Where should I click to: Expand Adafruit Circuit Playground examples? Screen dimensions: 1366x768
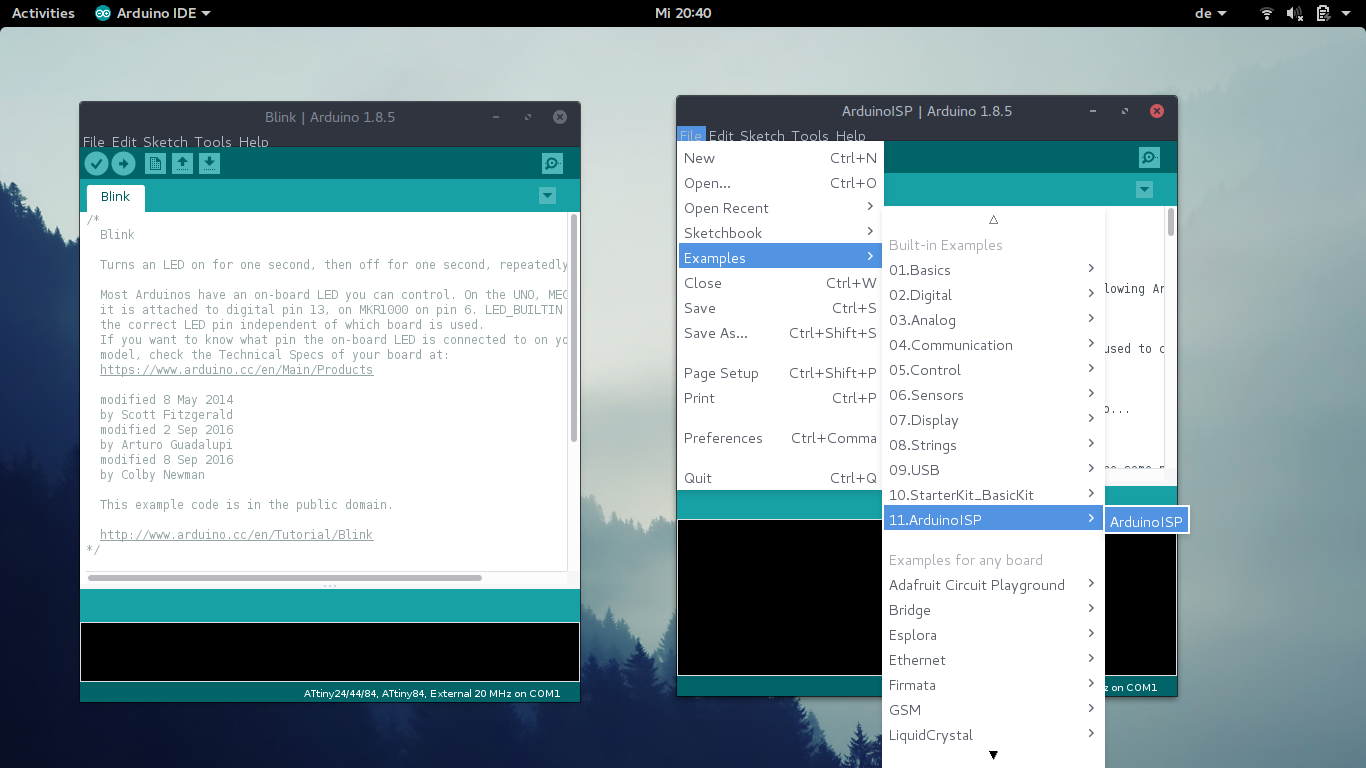[993, 585]
